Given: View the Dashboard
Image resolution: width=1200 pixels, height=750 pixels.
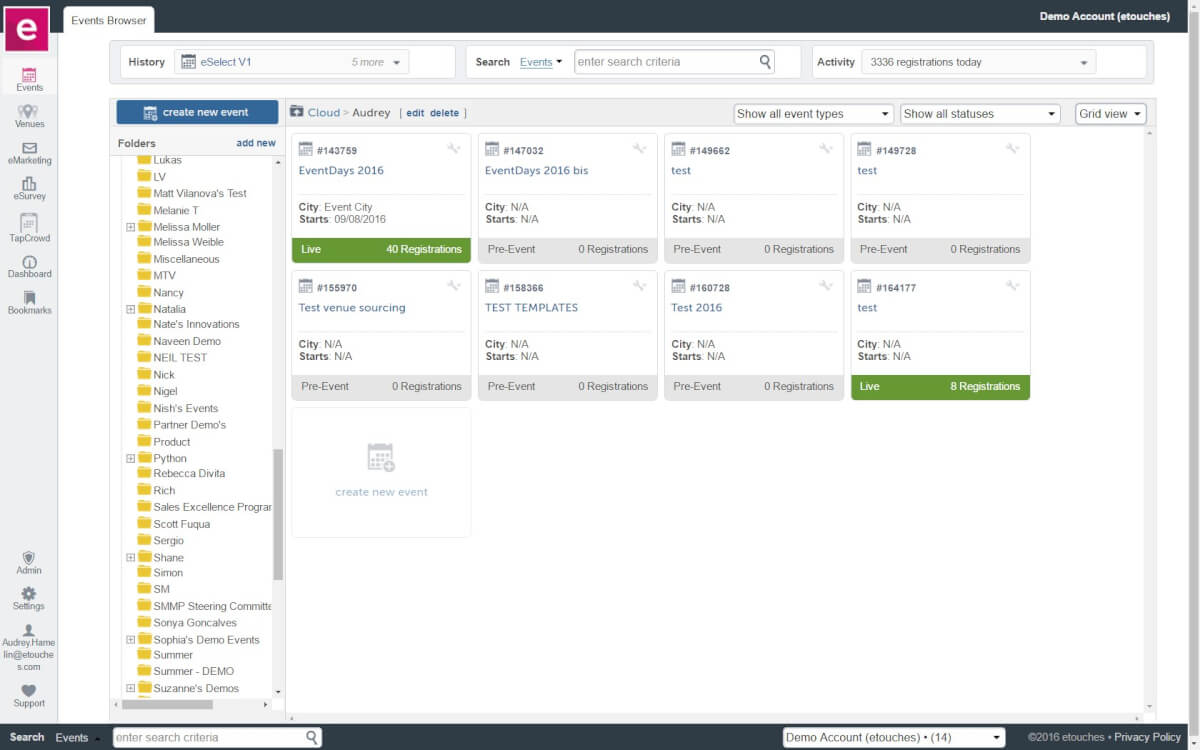Looking at the screenshot, I should pyautogui.click(x=29, y=265).
